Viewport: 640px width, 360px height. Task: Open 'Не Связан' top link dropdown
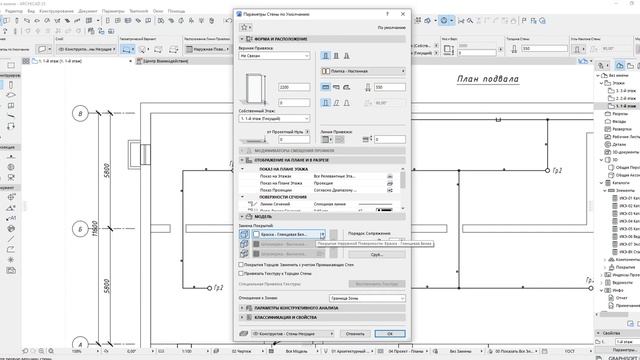274,56
